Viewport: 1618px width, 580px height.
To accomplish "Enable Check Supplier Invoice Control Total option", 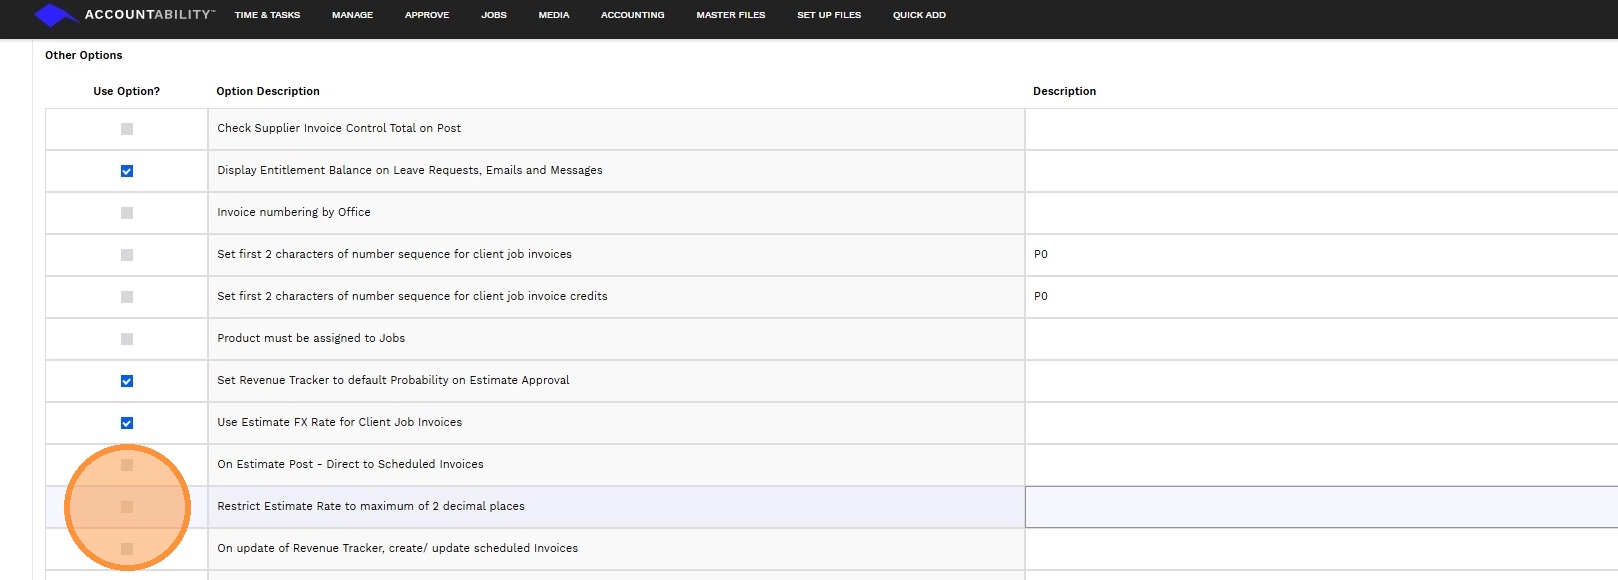I will click(x=127, y=129).
